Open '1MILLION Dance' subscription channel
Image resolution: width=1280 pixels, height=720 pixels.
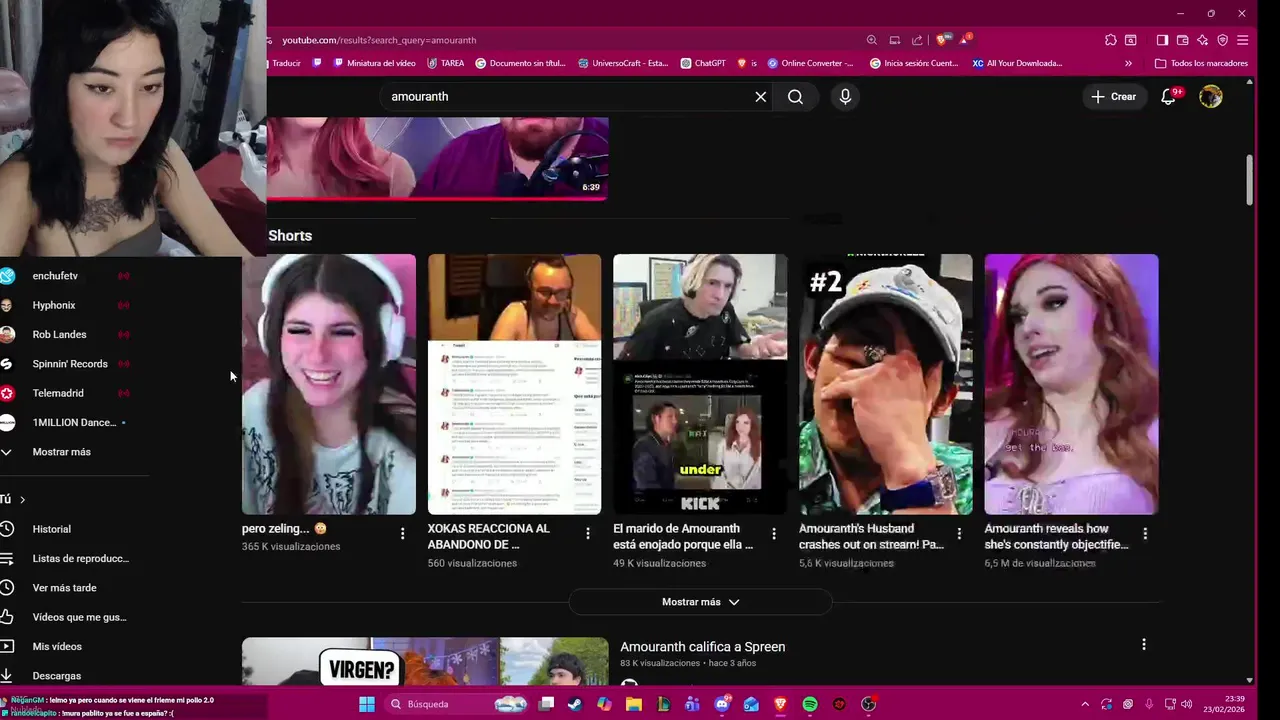[x=74, y=422]
